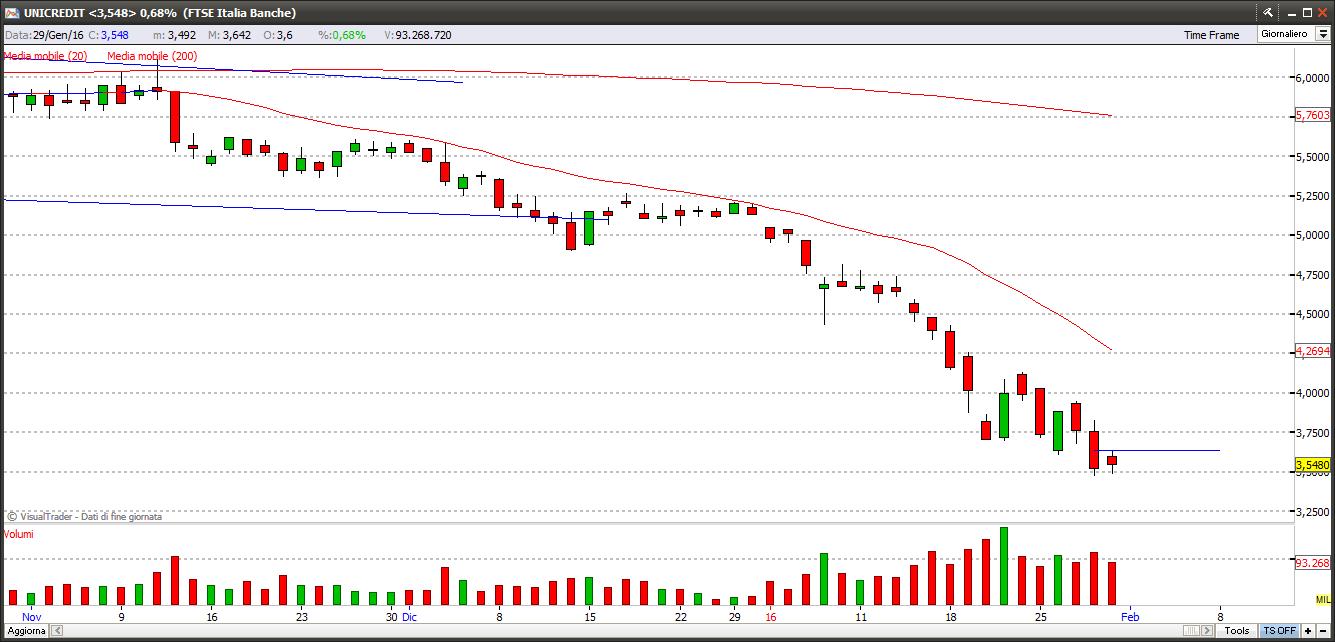Screen dimensions: 1335x642
Task: Click the Time Frame label
Action: [1211, 35]
